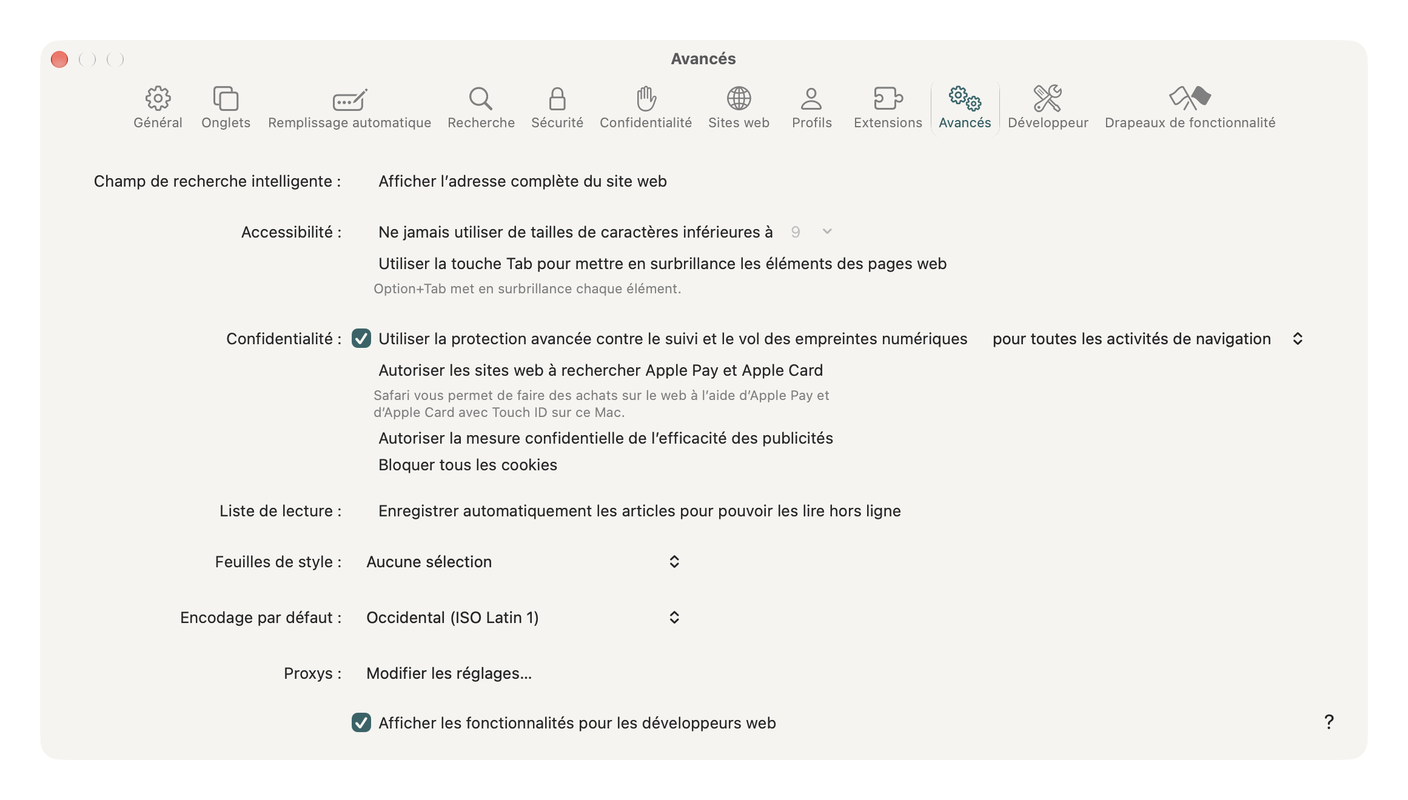The height and width of the screenshot is (800, 1408).
Task: Select the Confidentialité hand icon tab
Action: tap(646, 107)
